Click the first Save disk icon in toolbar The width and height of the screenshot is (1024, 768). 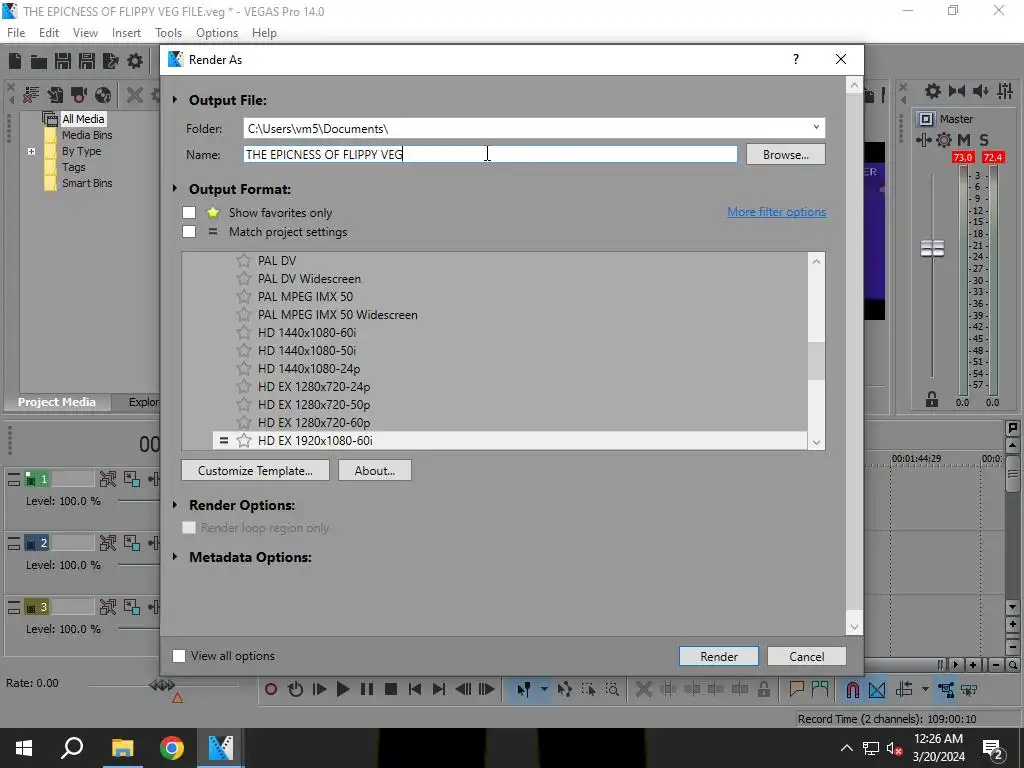click(x=63, y=61)
